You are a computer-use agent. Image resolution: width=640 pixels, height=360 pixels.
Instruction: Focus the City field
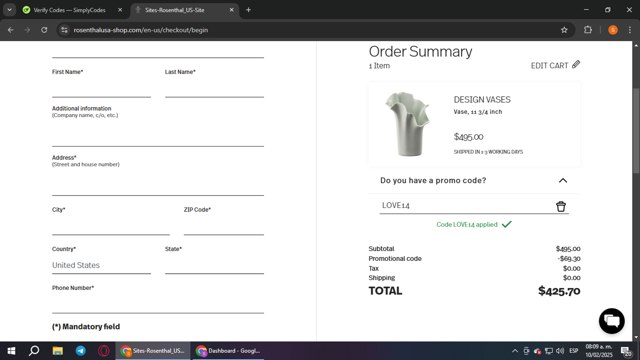(x=111, y=226)
